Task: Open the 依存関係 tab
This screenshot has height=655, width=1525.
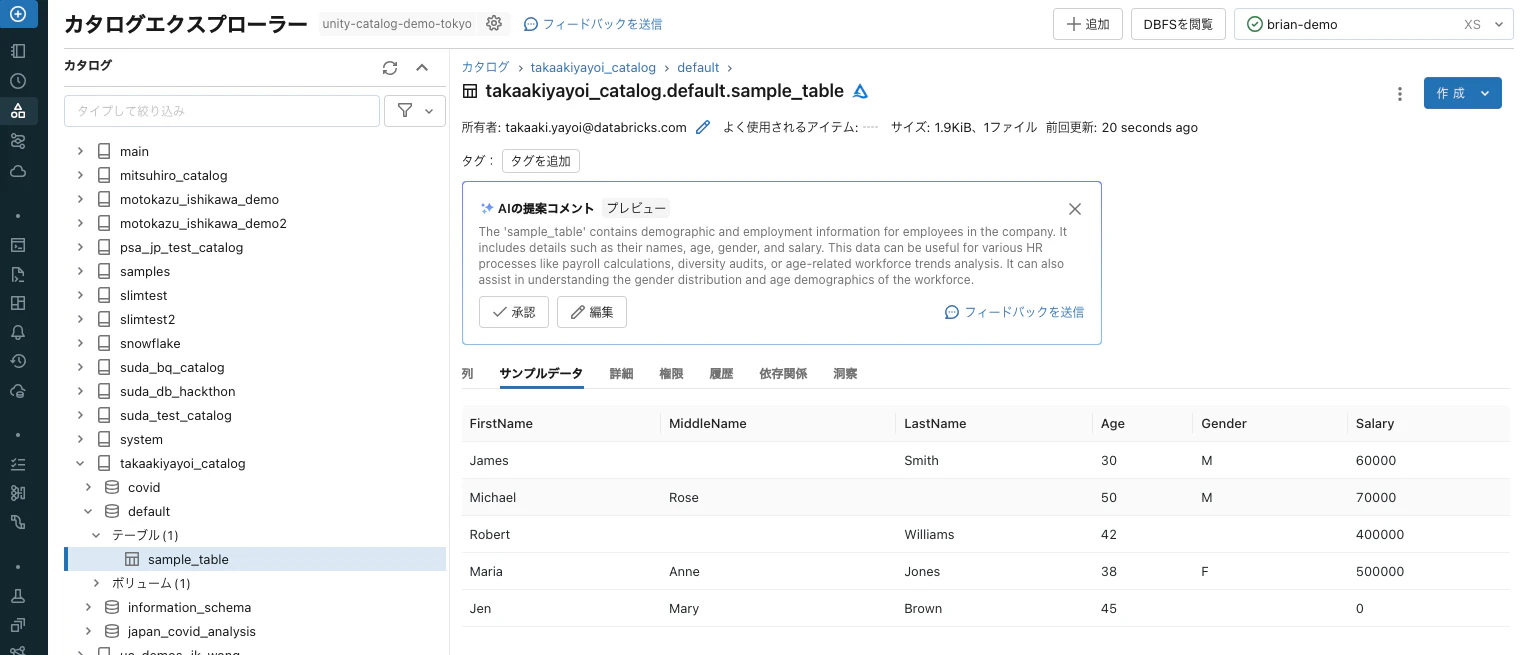Action: point(783,374)
